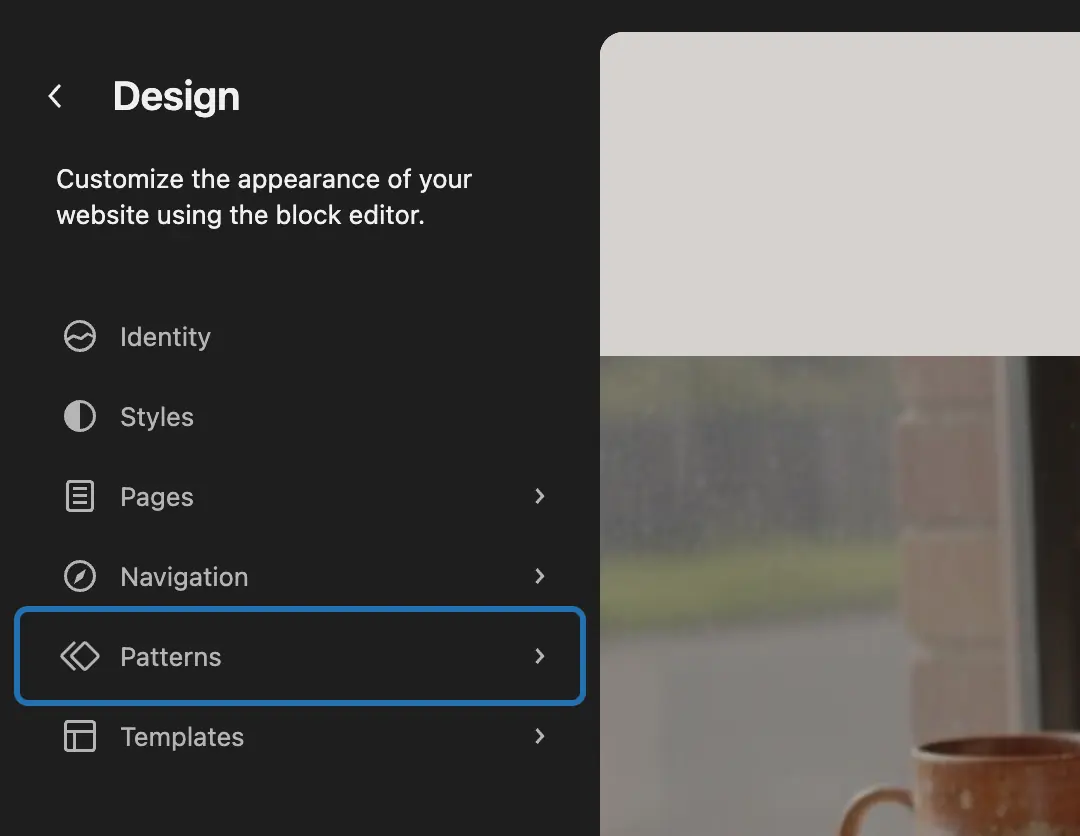Open the Templates menu item
The image size is (1080, 836).
300,736
